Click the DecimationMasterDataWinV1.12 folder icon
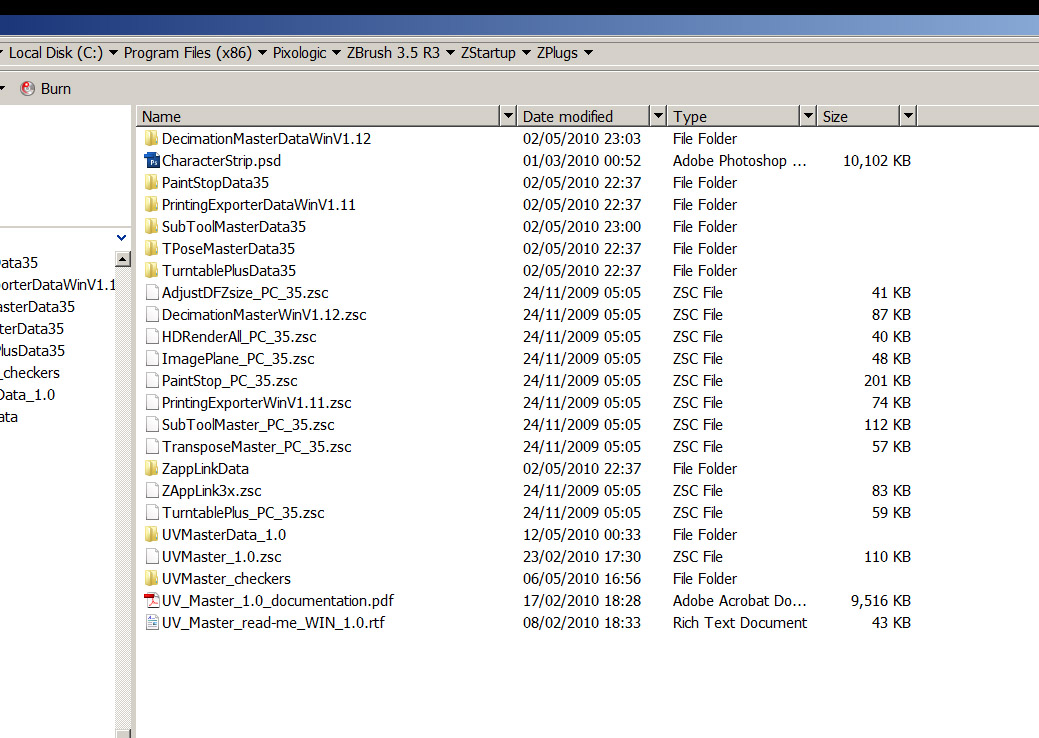 pos(151,138)
